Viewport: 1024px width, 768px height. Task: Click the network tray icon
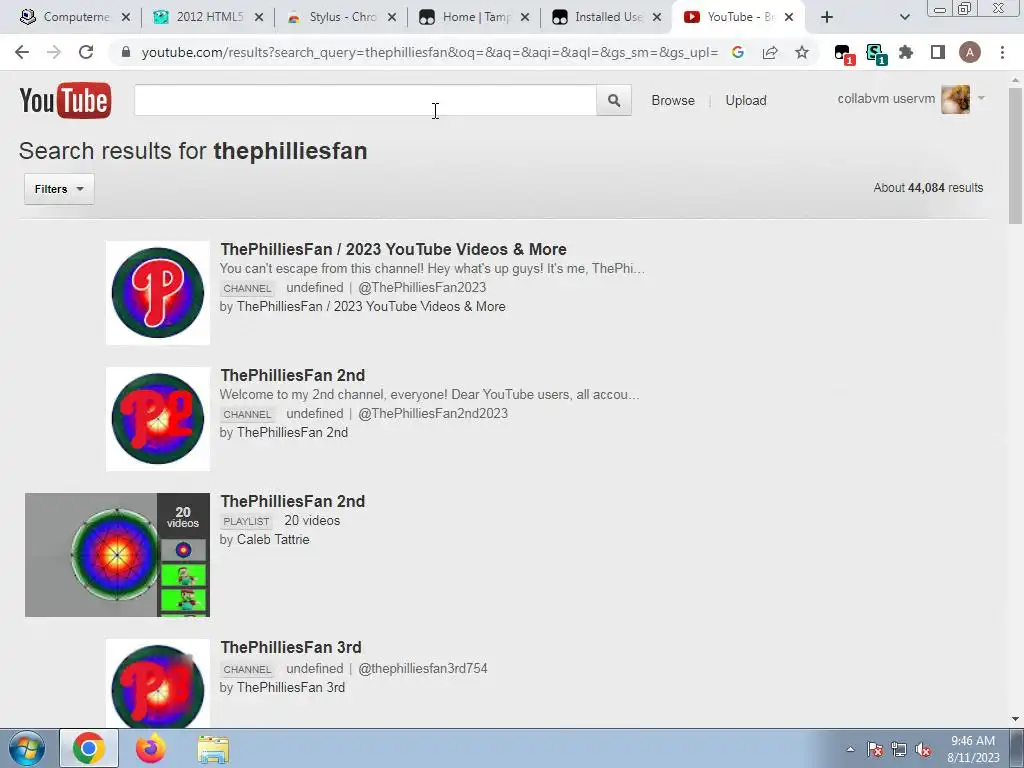899,749
